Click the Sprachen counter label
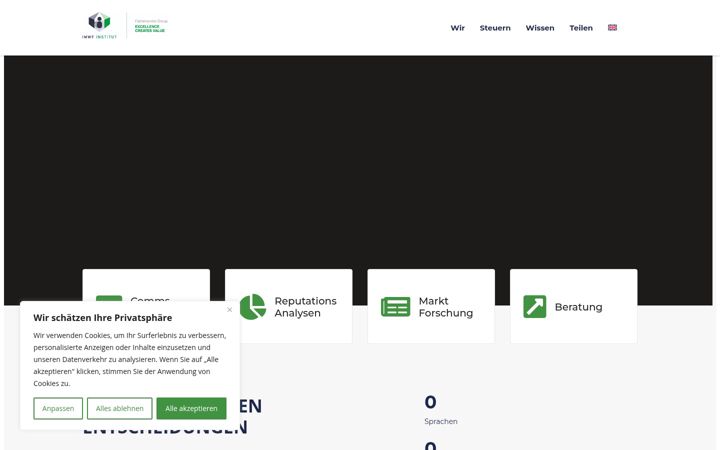Viewport: 720px width, 450px height. 441,421
